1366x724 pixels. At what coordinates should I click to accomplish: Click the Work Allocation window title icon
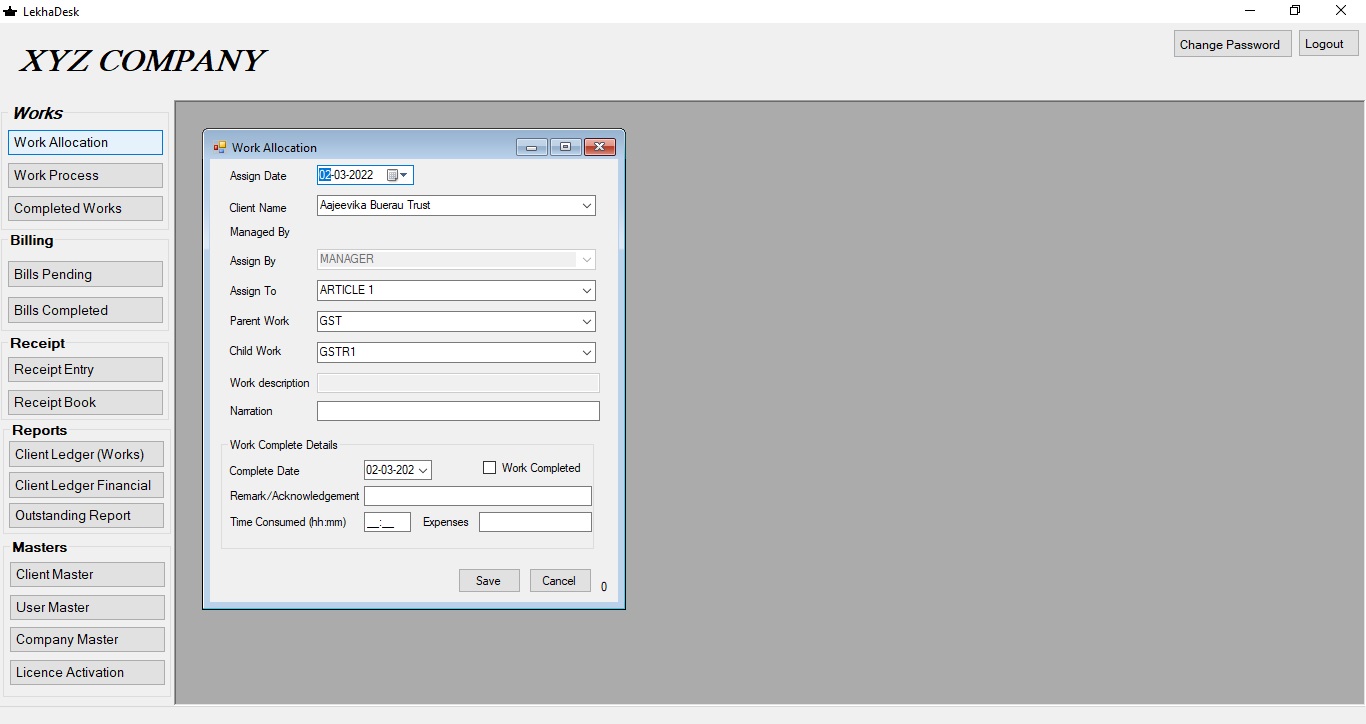pyautogui.click(x=220, y=147)
